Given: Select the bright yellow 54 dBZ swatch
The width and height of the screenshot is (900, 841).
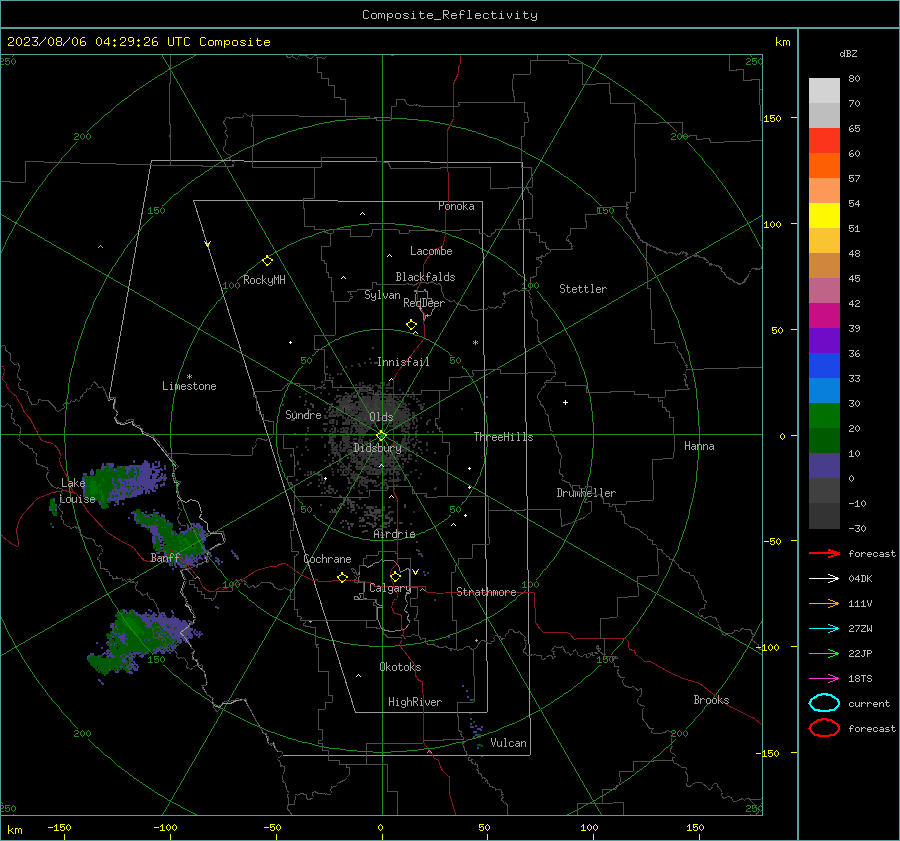Looking at the screenshot, I should [x=824, y=215].
